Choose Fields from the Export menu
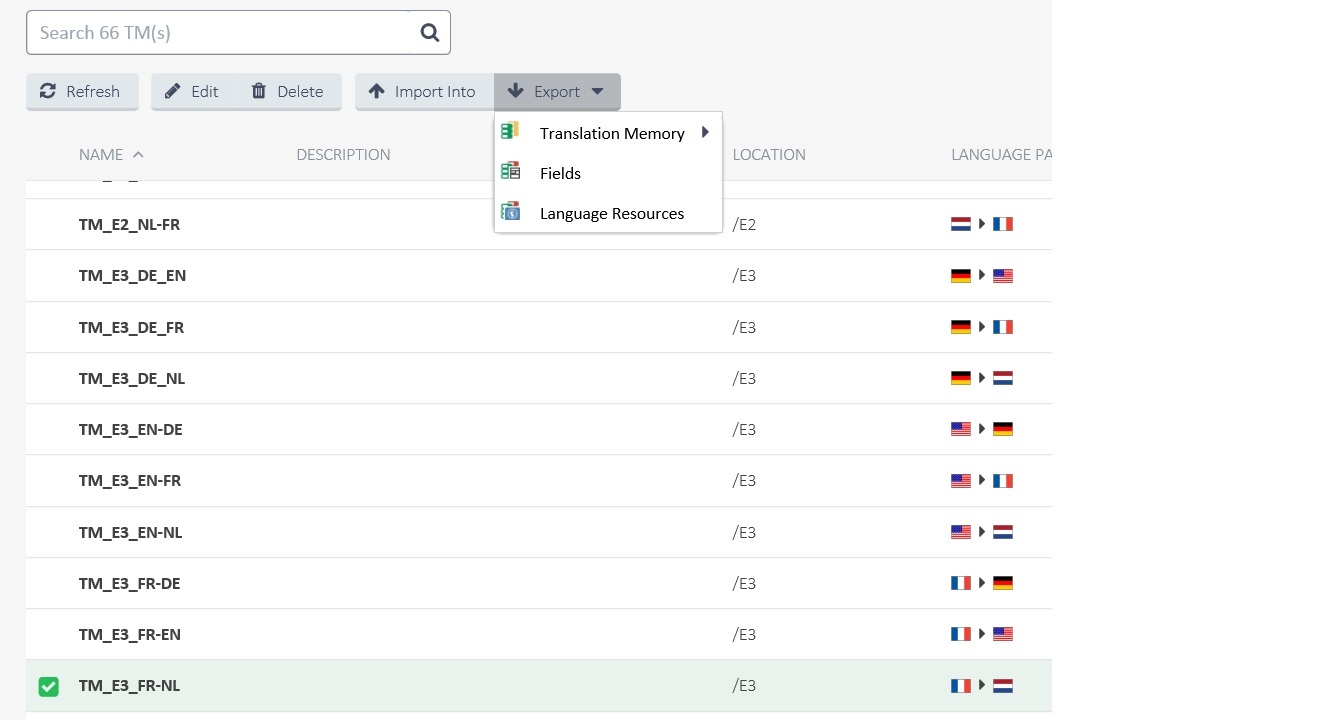The height and width of the screenshot is (720, 1323). point(560,172)
